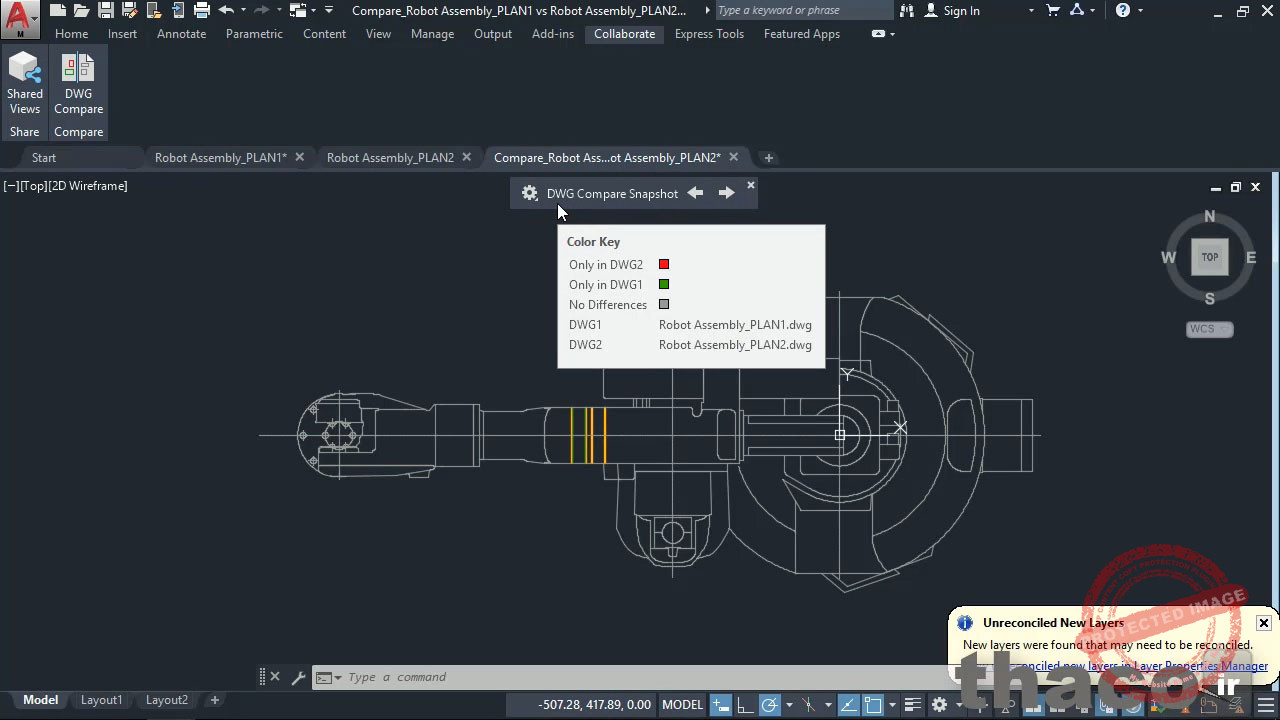The height and width of the screenshot is (720, 1280).
Task: Open the Annotate ribbon tab
Action: (x=182, y=34)
